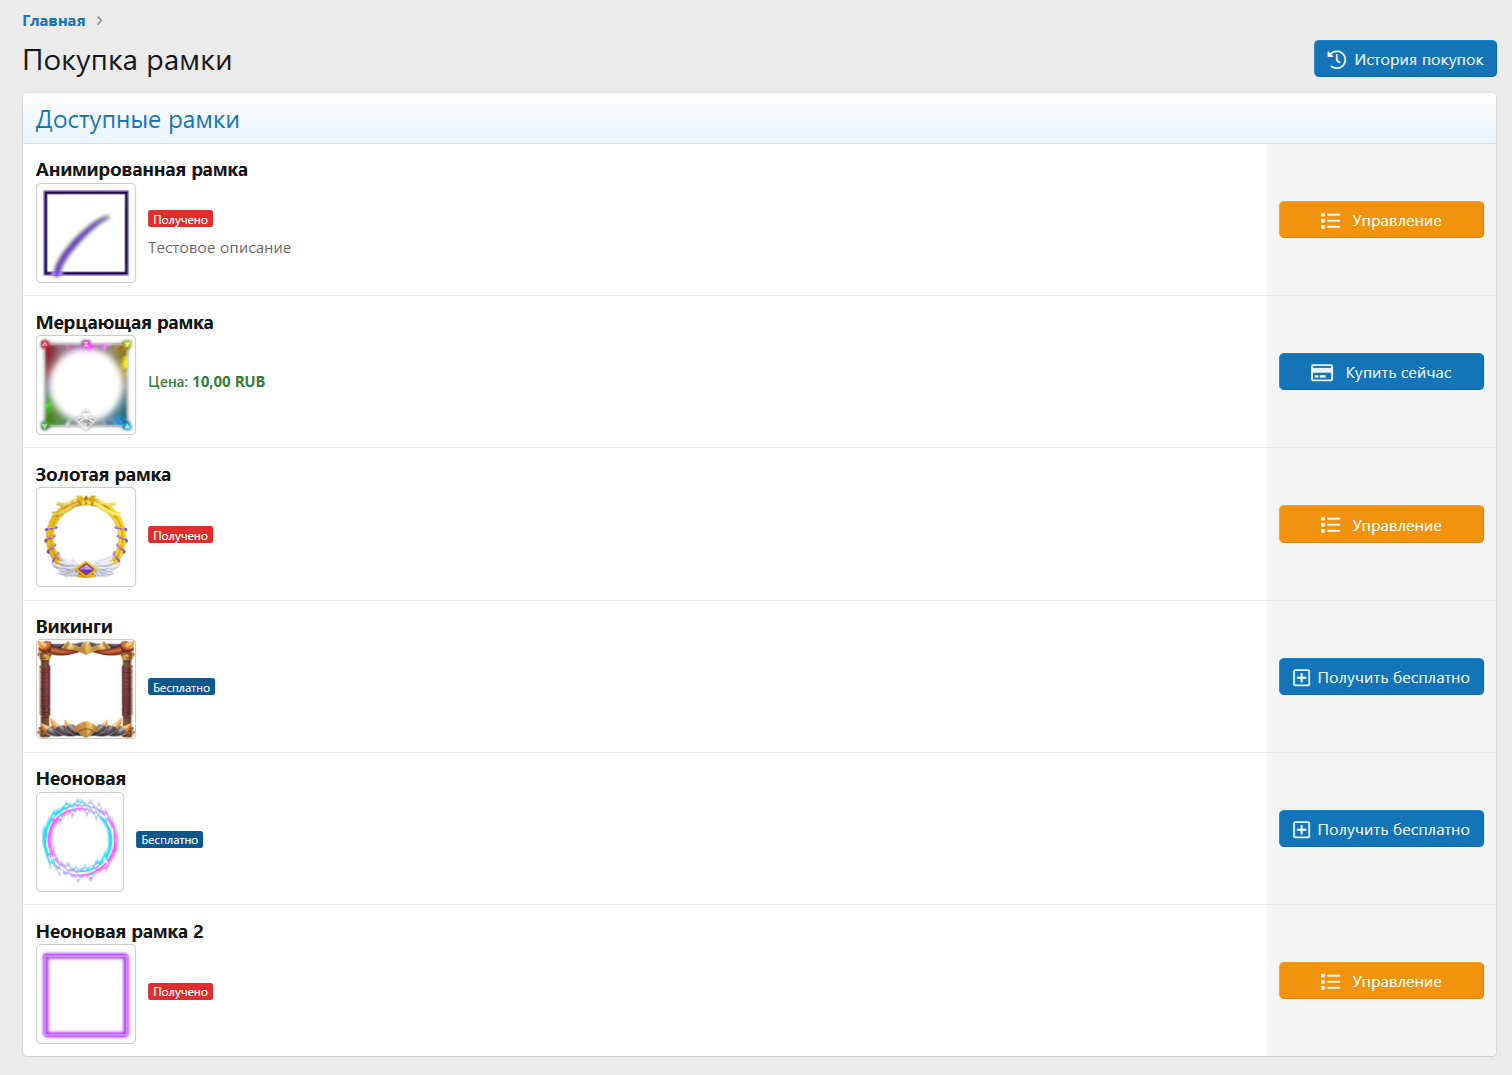This screenshot has height=1075, width=1512.
Task: Open the Неоновая рамка 2 thumbnail
Action: [x=86, y=994]
